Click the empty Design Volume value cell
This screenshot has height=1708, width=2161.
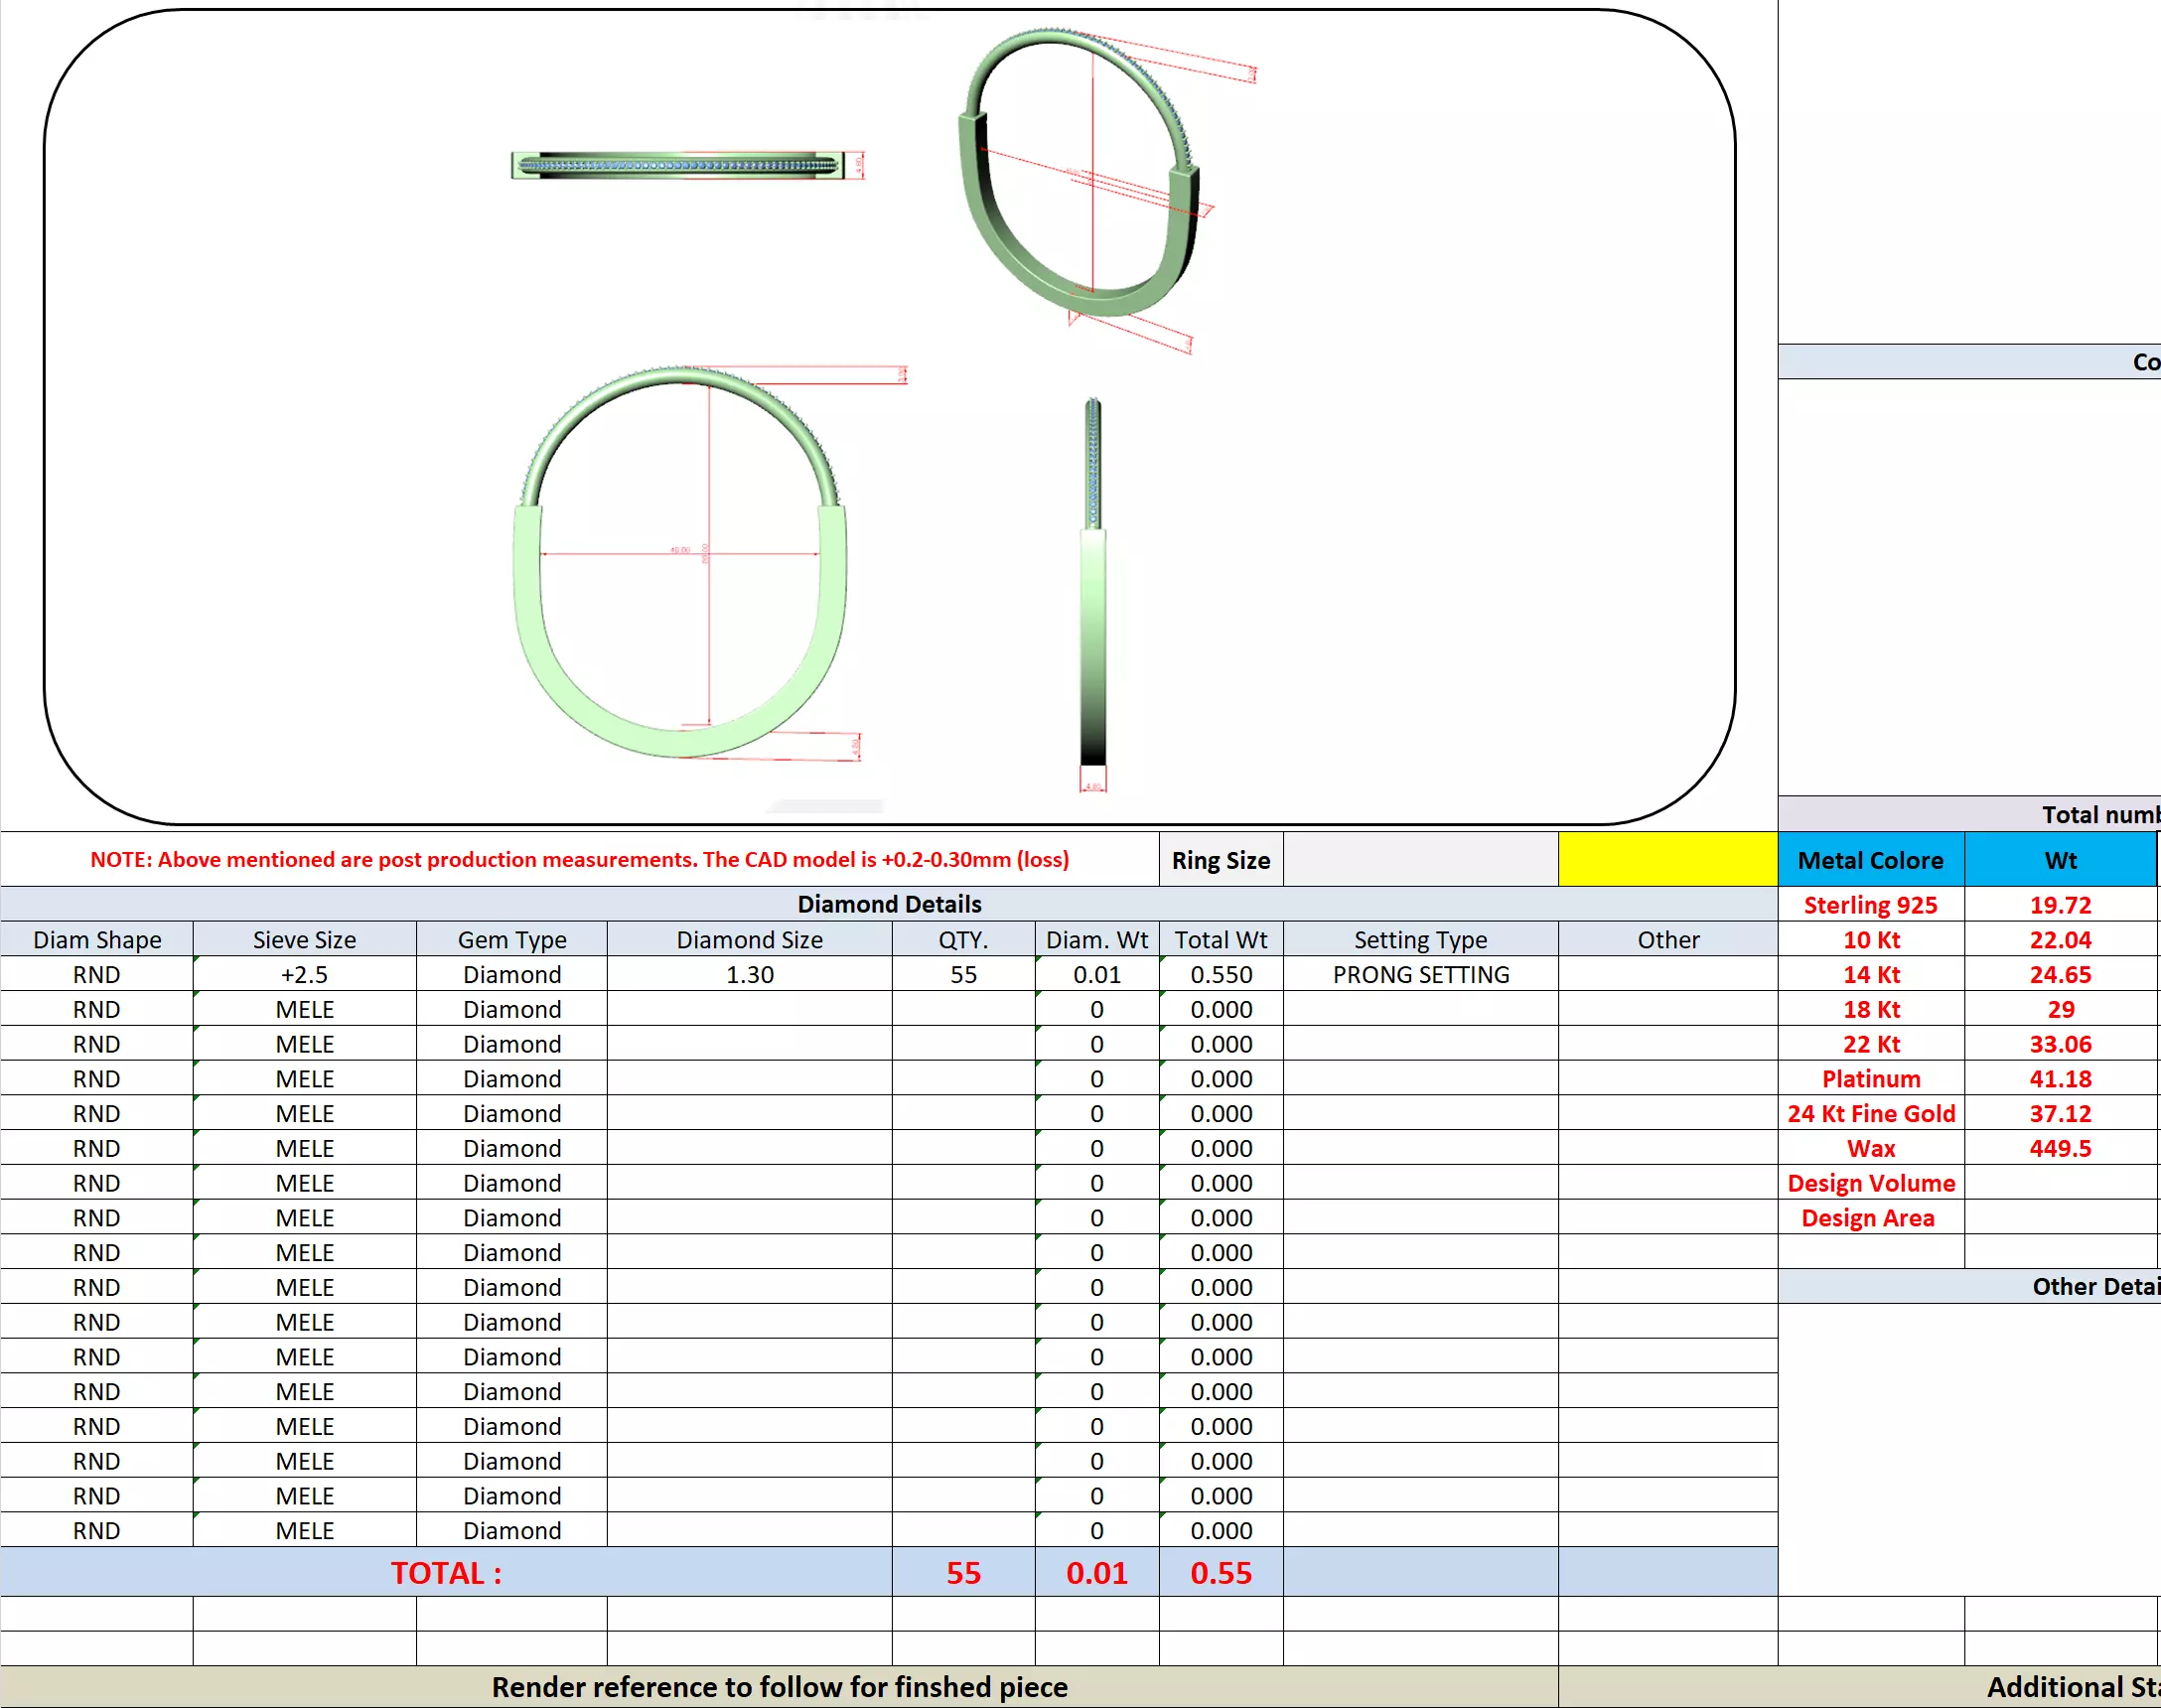[x=2059, y=1183]
